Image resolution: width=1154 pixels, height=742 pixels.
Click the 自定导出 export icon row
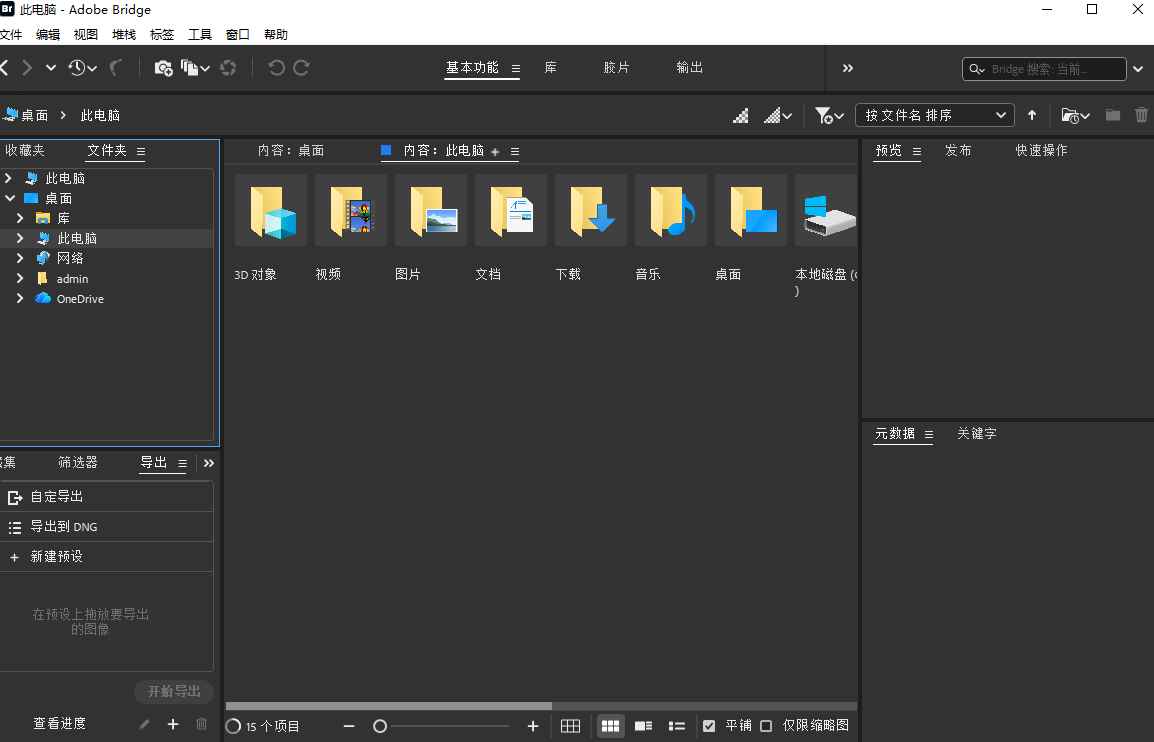point(107,497)
